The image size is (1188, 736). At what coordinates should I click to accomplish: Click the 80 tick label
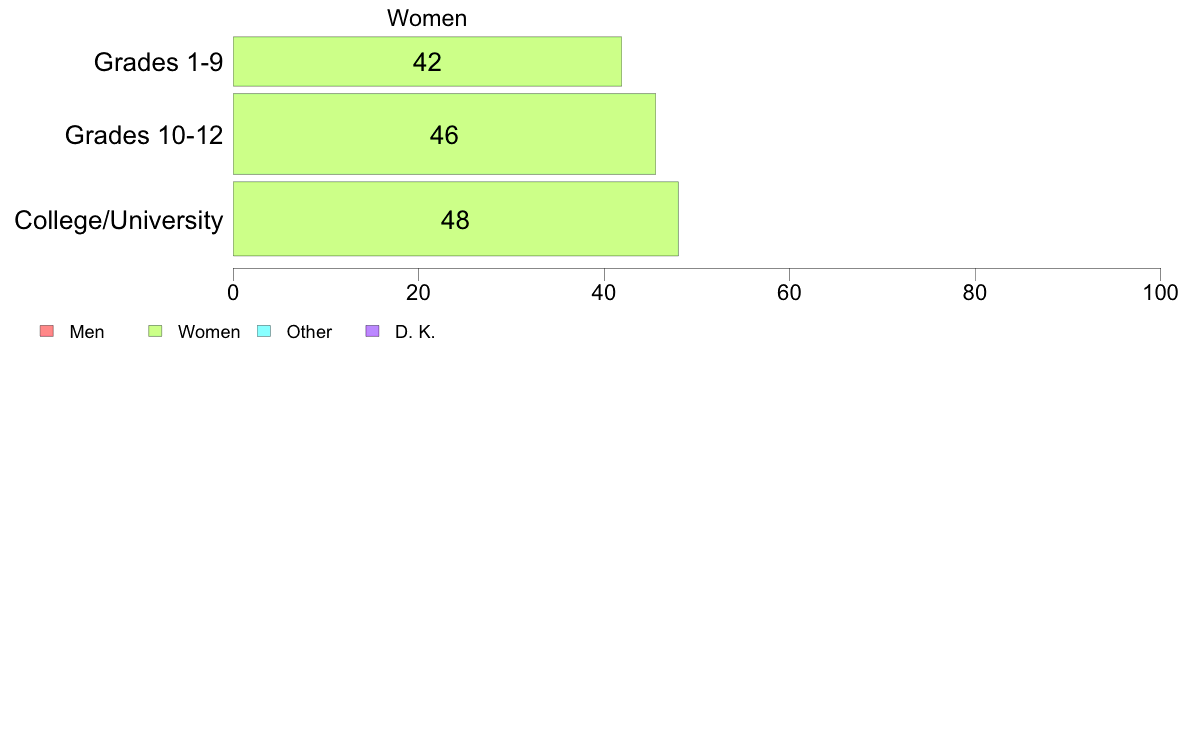point(975,293)
